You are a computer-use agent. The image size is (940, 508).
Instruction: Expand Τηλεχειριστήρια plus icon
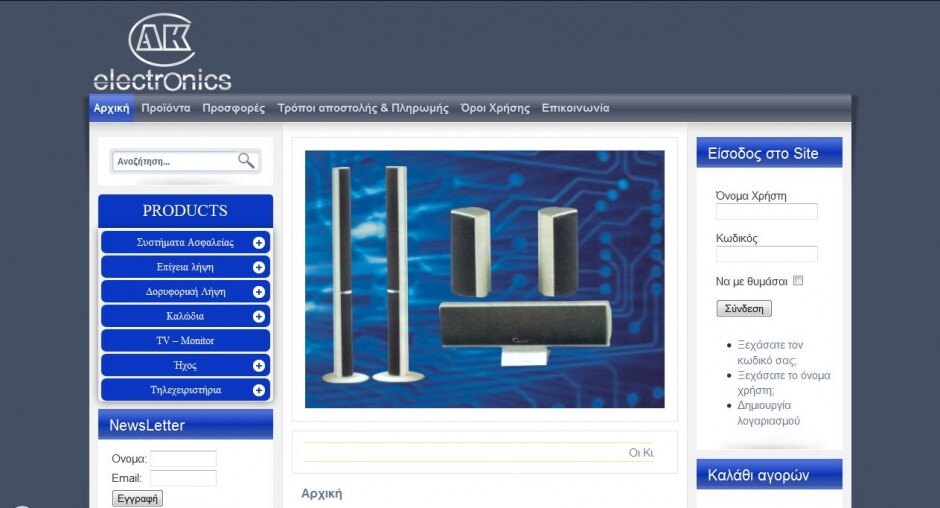(x=259, y=390)
